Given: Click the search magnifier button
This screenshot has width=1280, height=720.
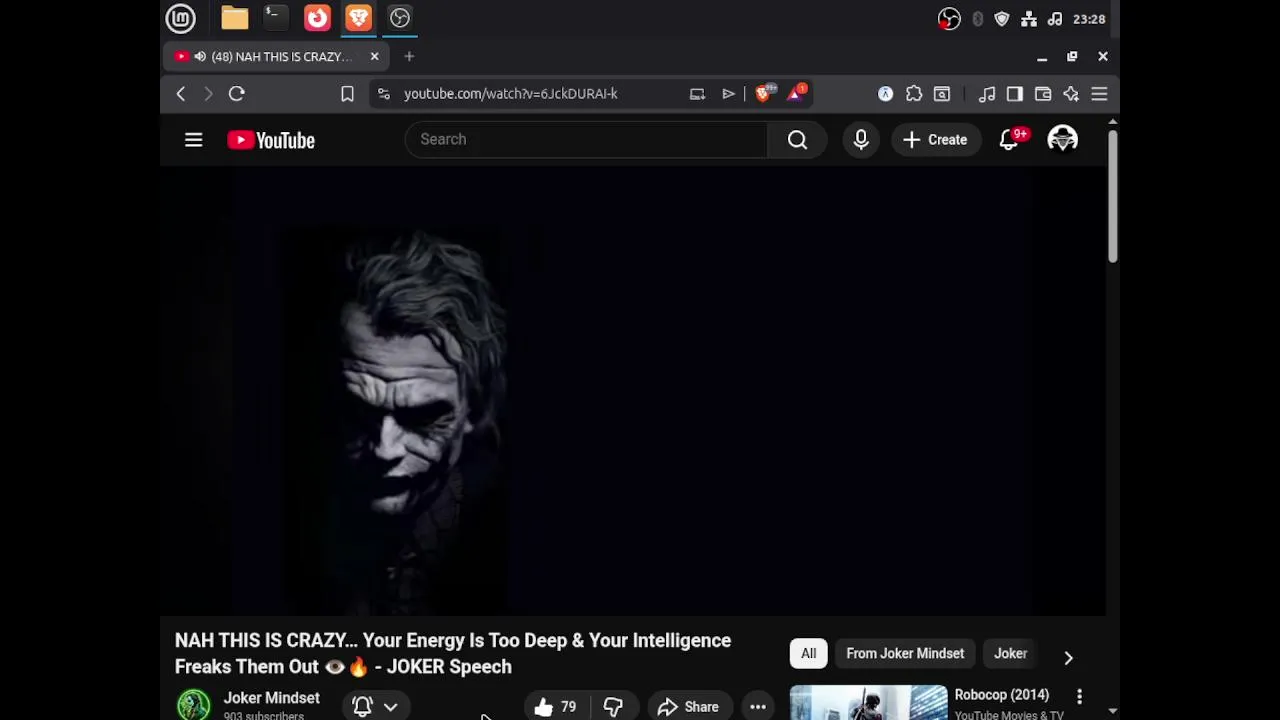Looking at the screenshot, I should [797, 140].
